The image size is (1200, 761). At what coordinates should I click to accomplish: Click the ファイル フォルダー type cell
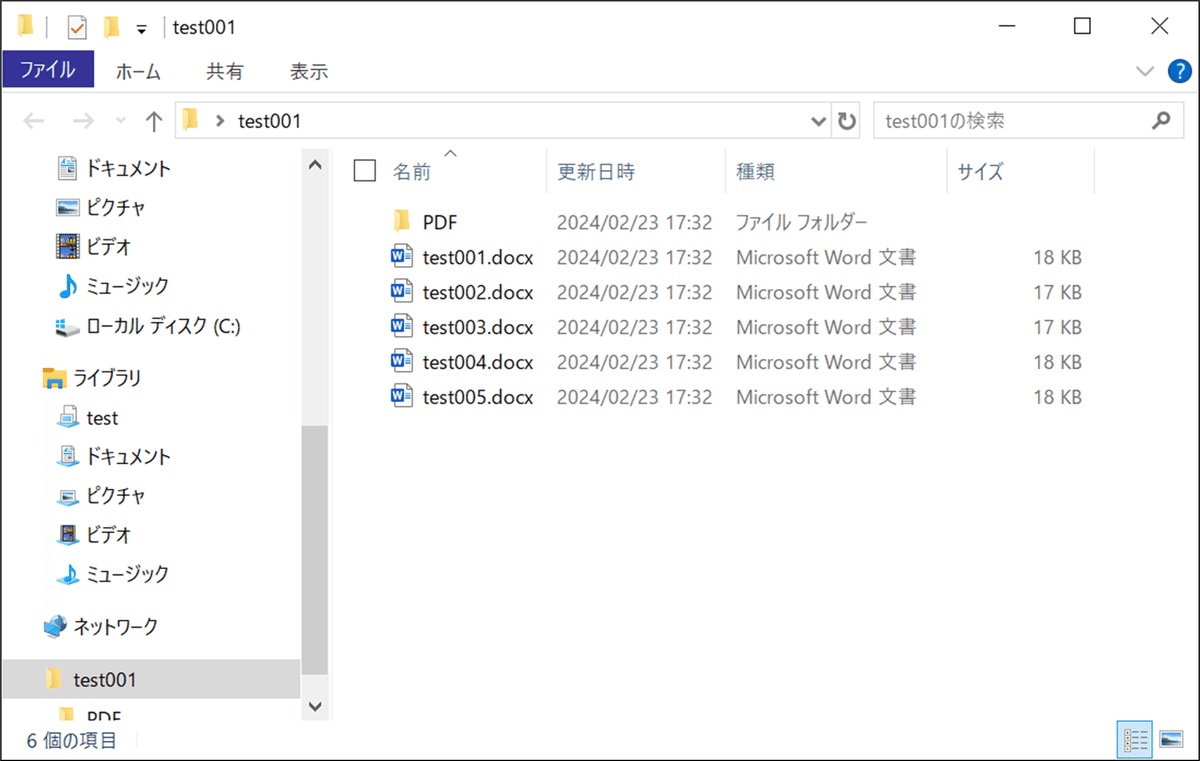coord(802,222)
